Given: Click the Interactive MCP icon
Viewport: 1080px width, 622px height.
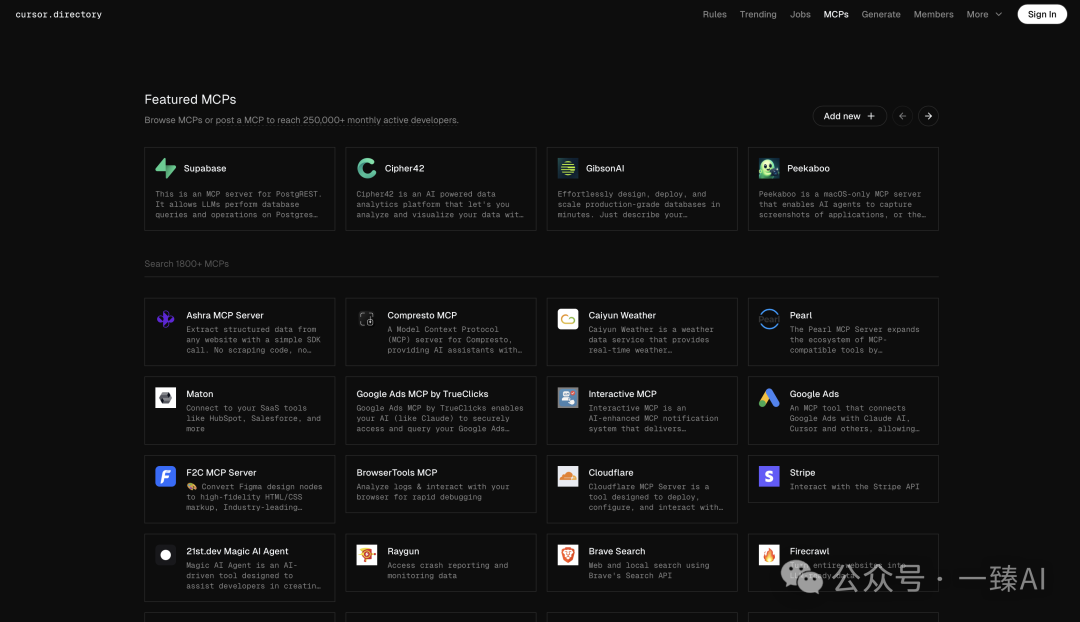Looking at the screenshot, I should 568,397.
